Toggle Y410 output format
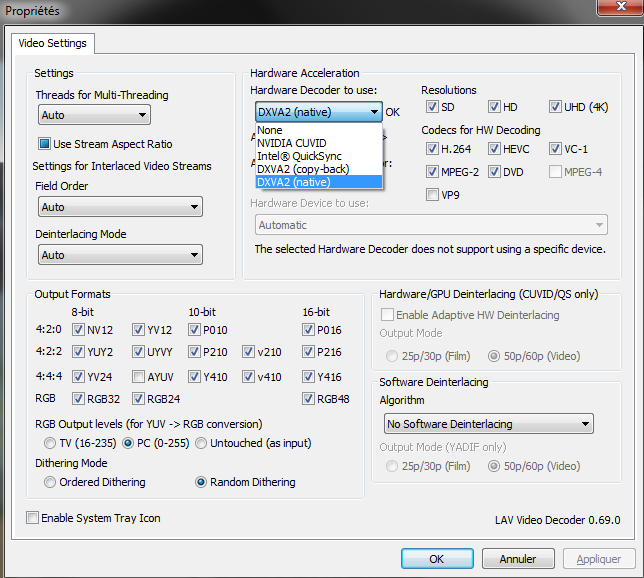Image resolution: width=644 pixels, height=578 pixels. click(194, 377)
